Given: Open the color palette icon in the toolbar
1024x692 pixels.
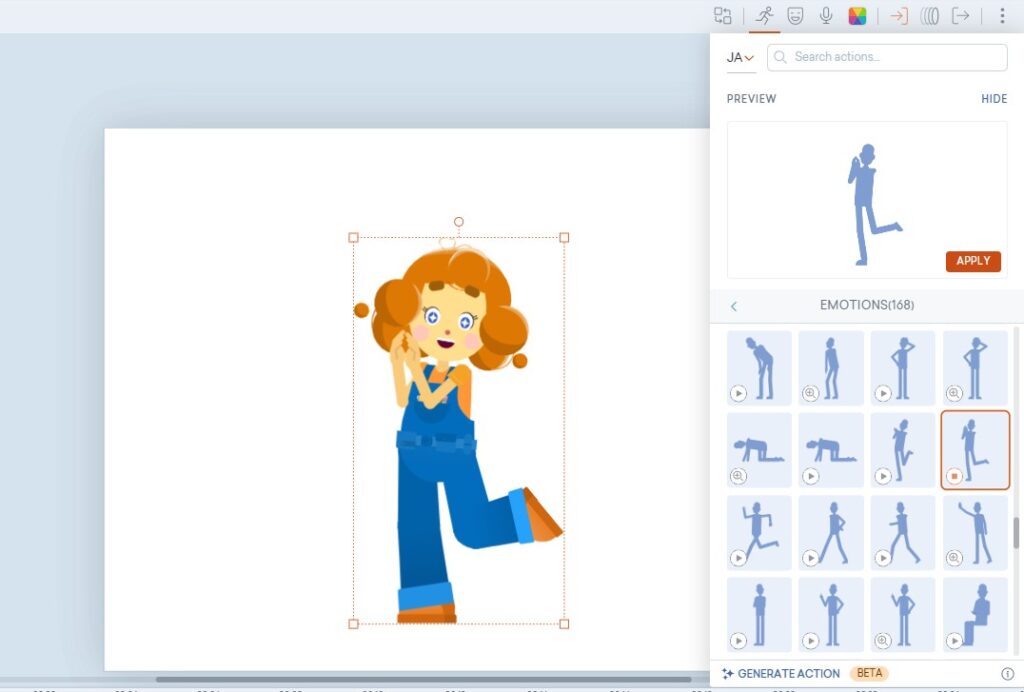Looking at the screenshot, I should click(855, 15).
